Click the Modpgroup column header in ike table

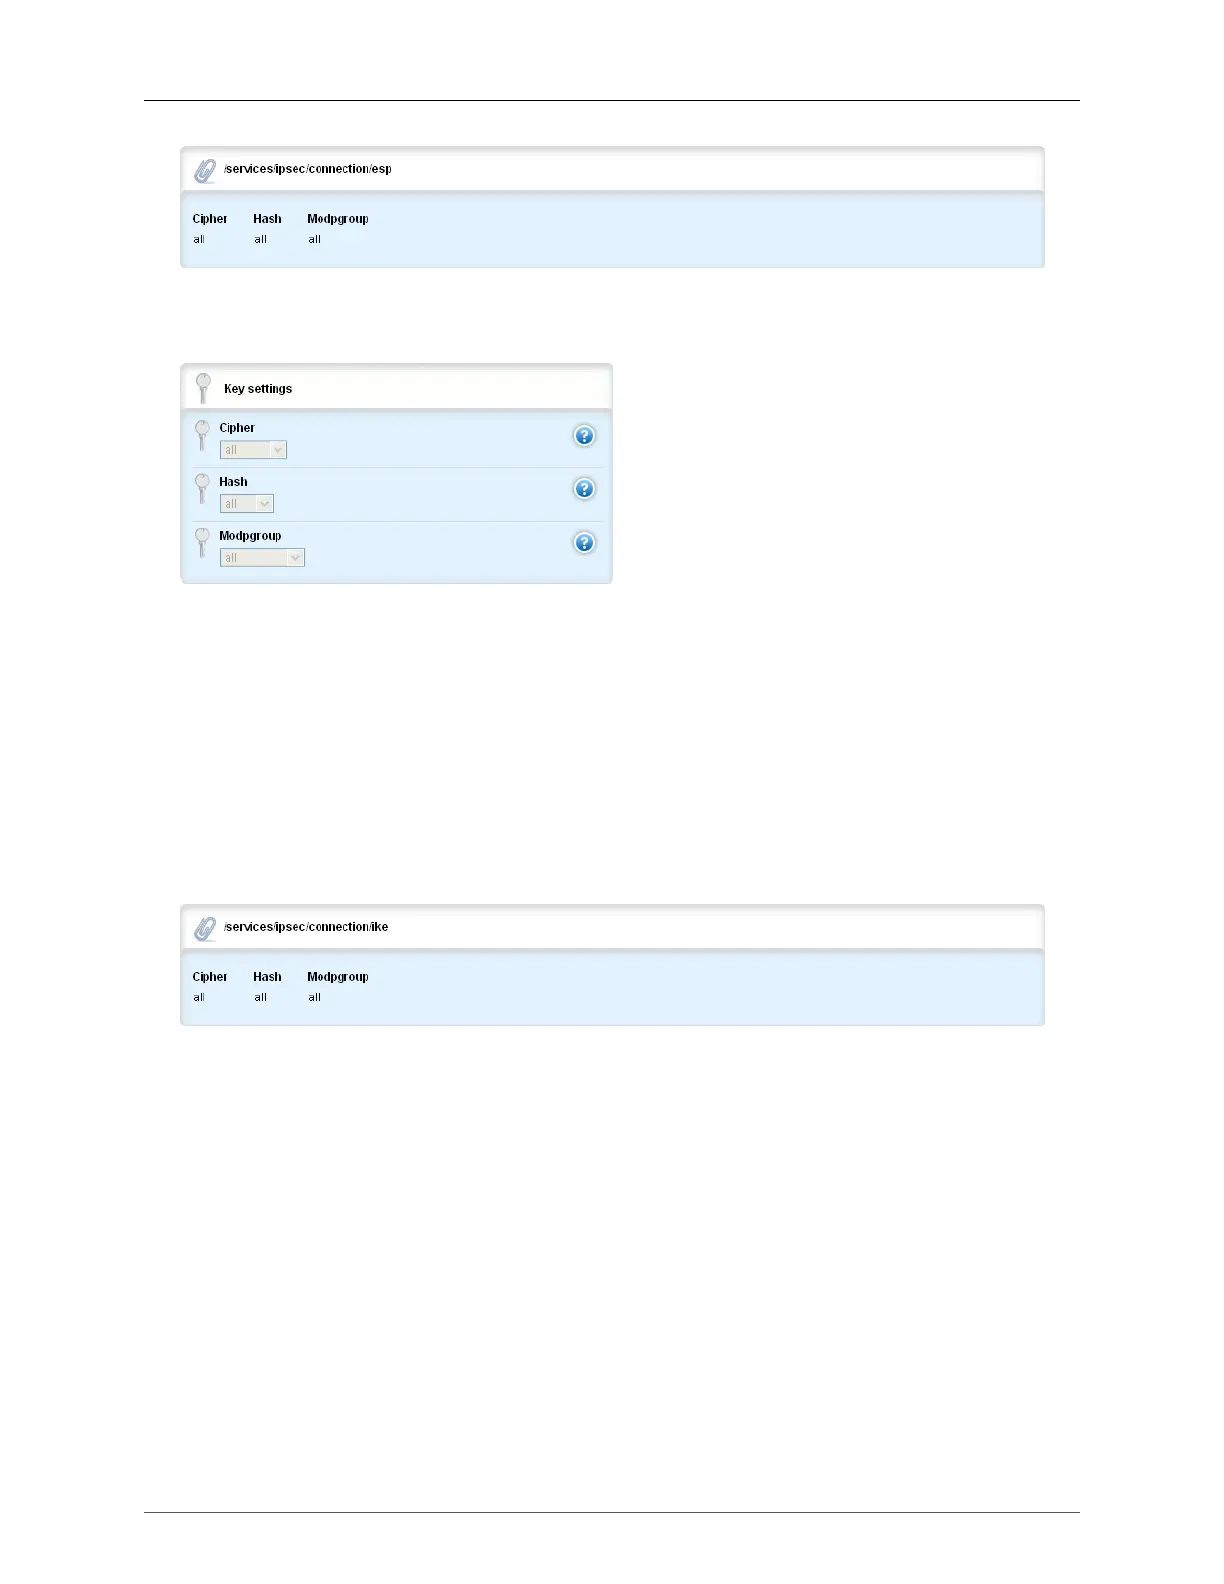(x=338, y=977)
